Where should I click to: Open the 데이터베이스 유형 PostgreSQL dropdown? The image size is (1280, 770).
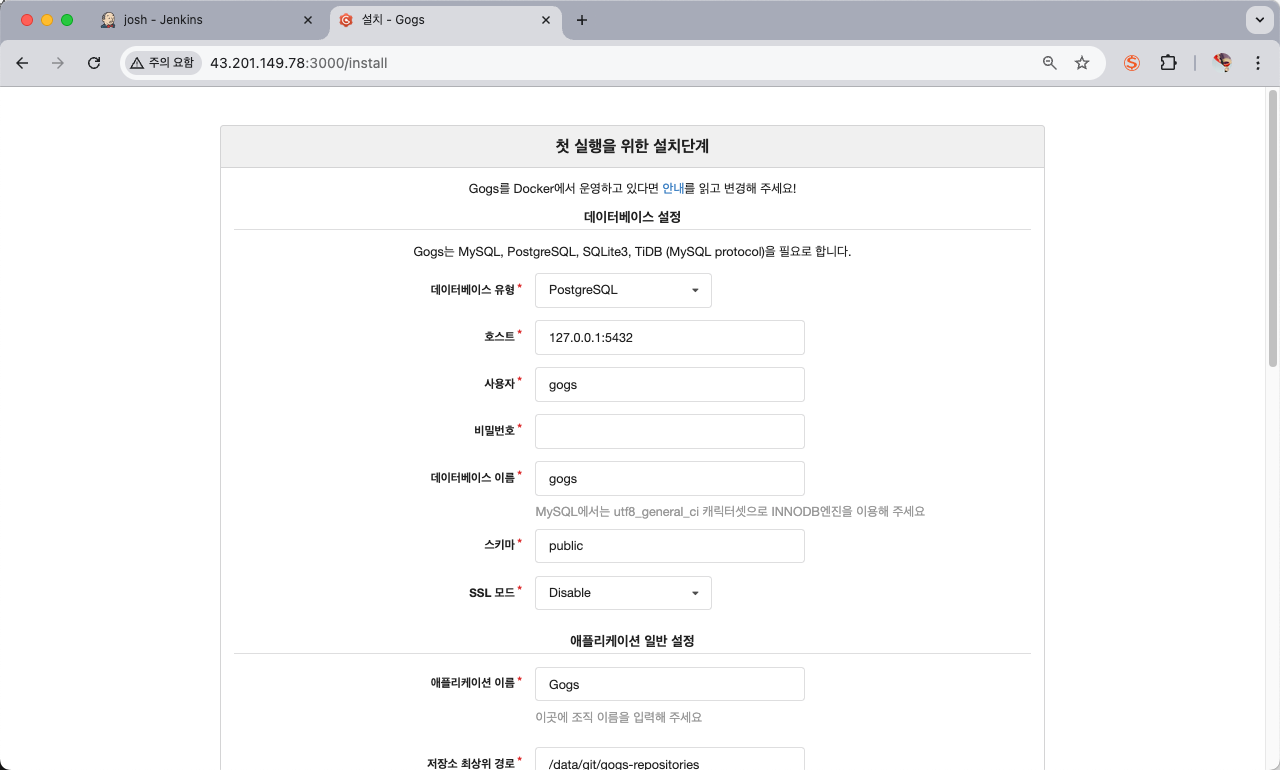click(623, 290)
